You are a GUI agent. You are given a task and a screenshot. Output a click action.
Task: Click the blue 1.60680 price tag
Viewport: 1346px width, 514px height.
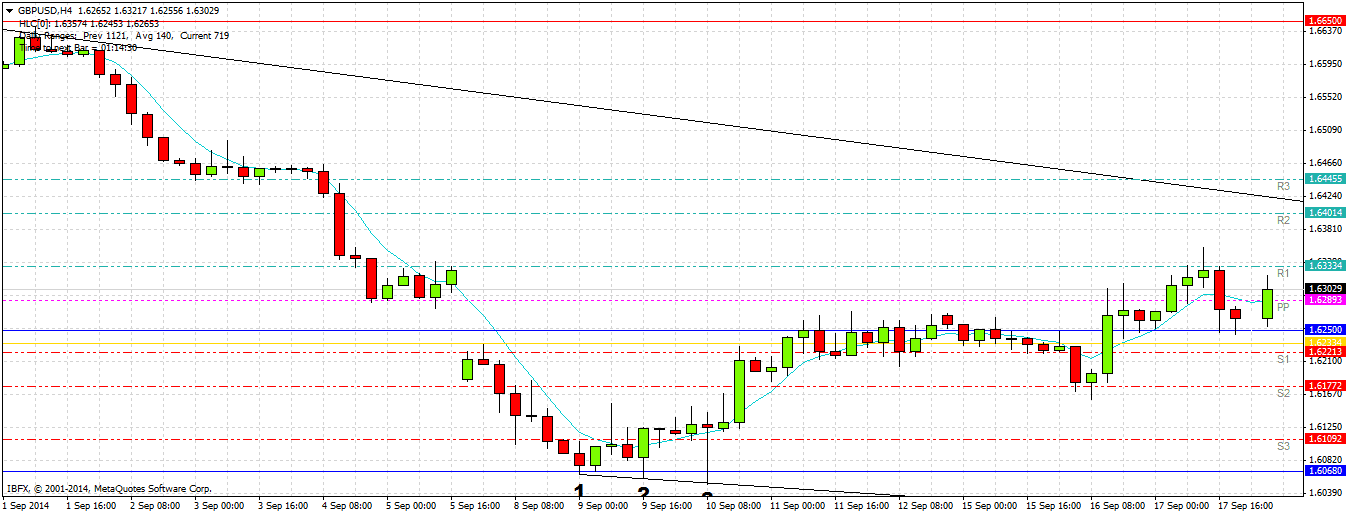click(x=1325, y=471)
